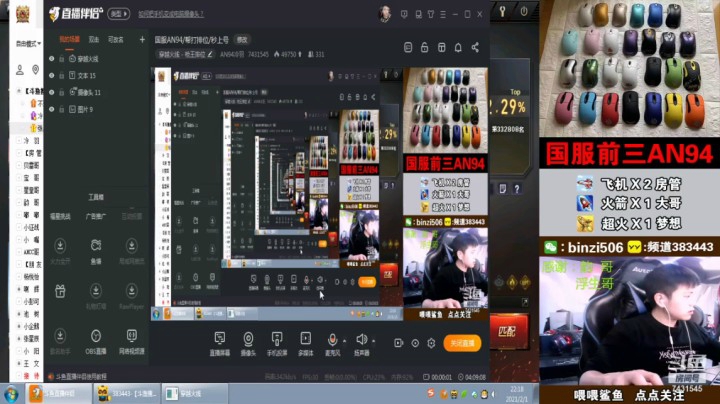The image size is (720, 404).
Task: Click the monitor icon in title bar
Action: (x=418, y=14)
